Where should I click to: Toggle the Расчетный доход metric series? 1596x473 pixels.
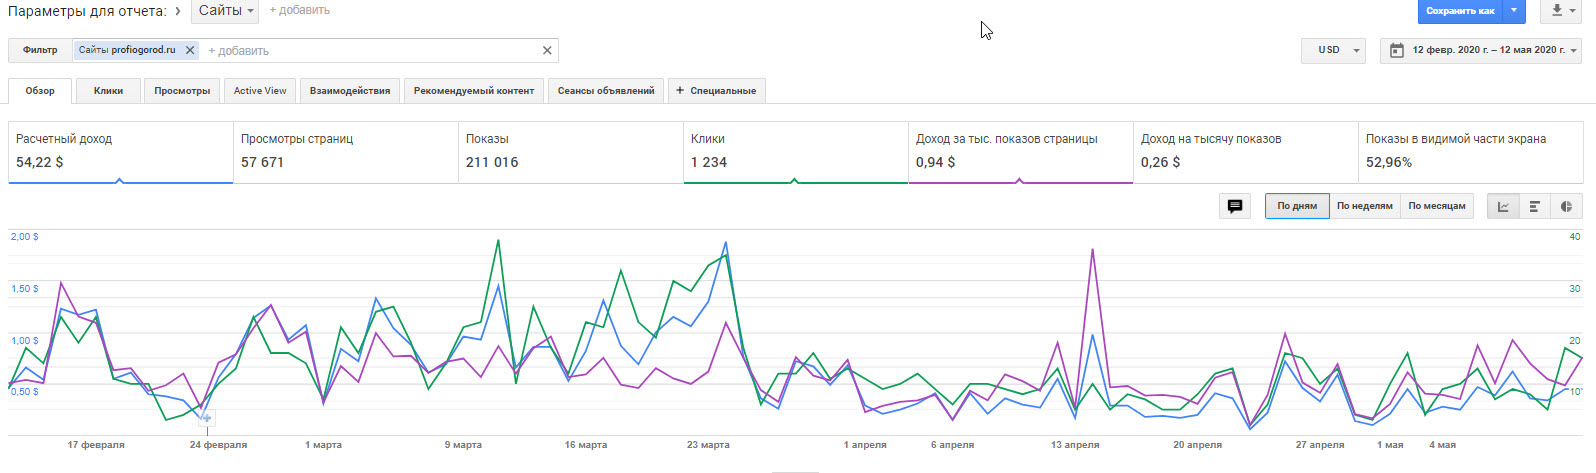point(120,152)
